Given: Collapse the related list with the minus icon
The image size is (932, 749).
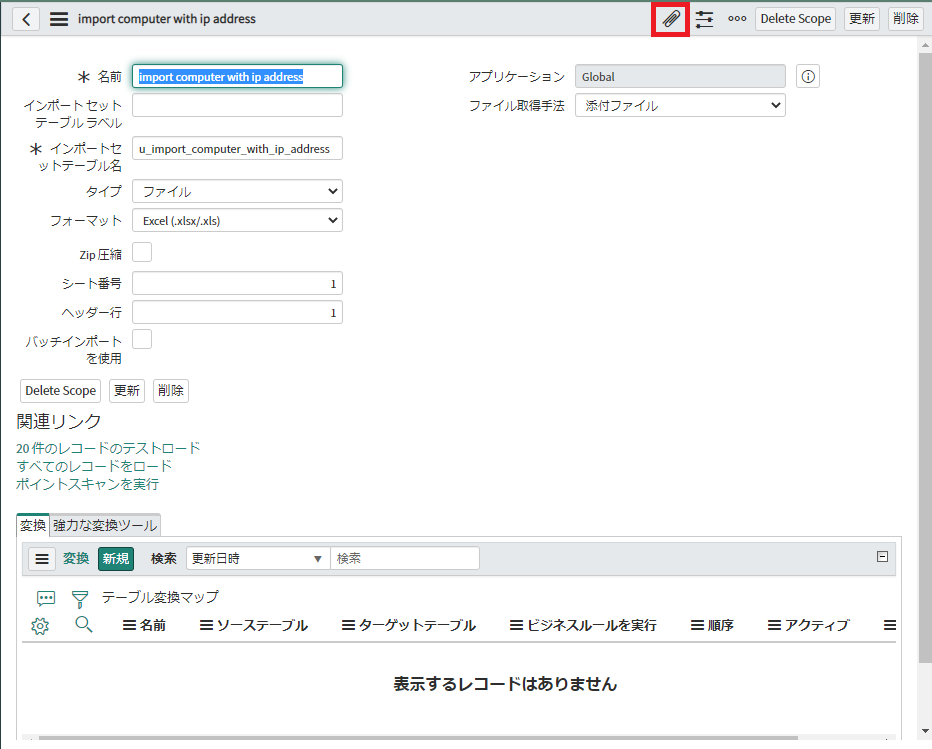Looking at the screenshot, I should click(x=883, y=556).
